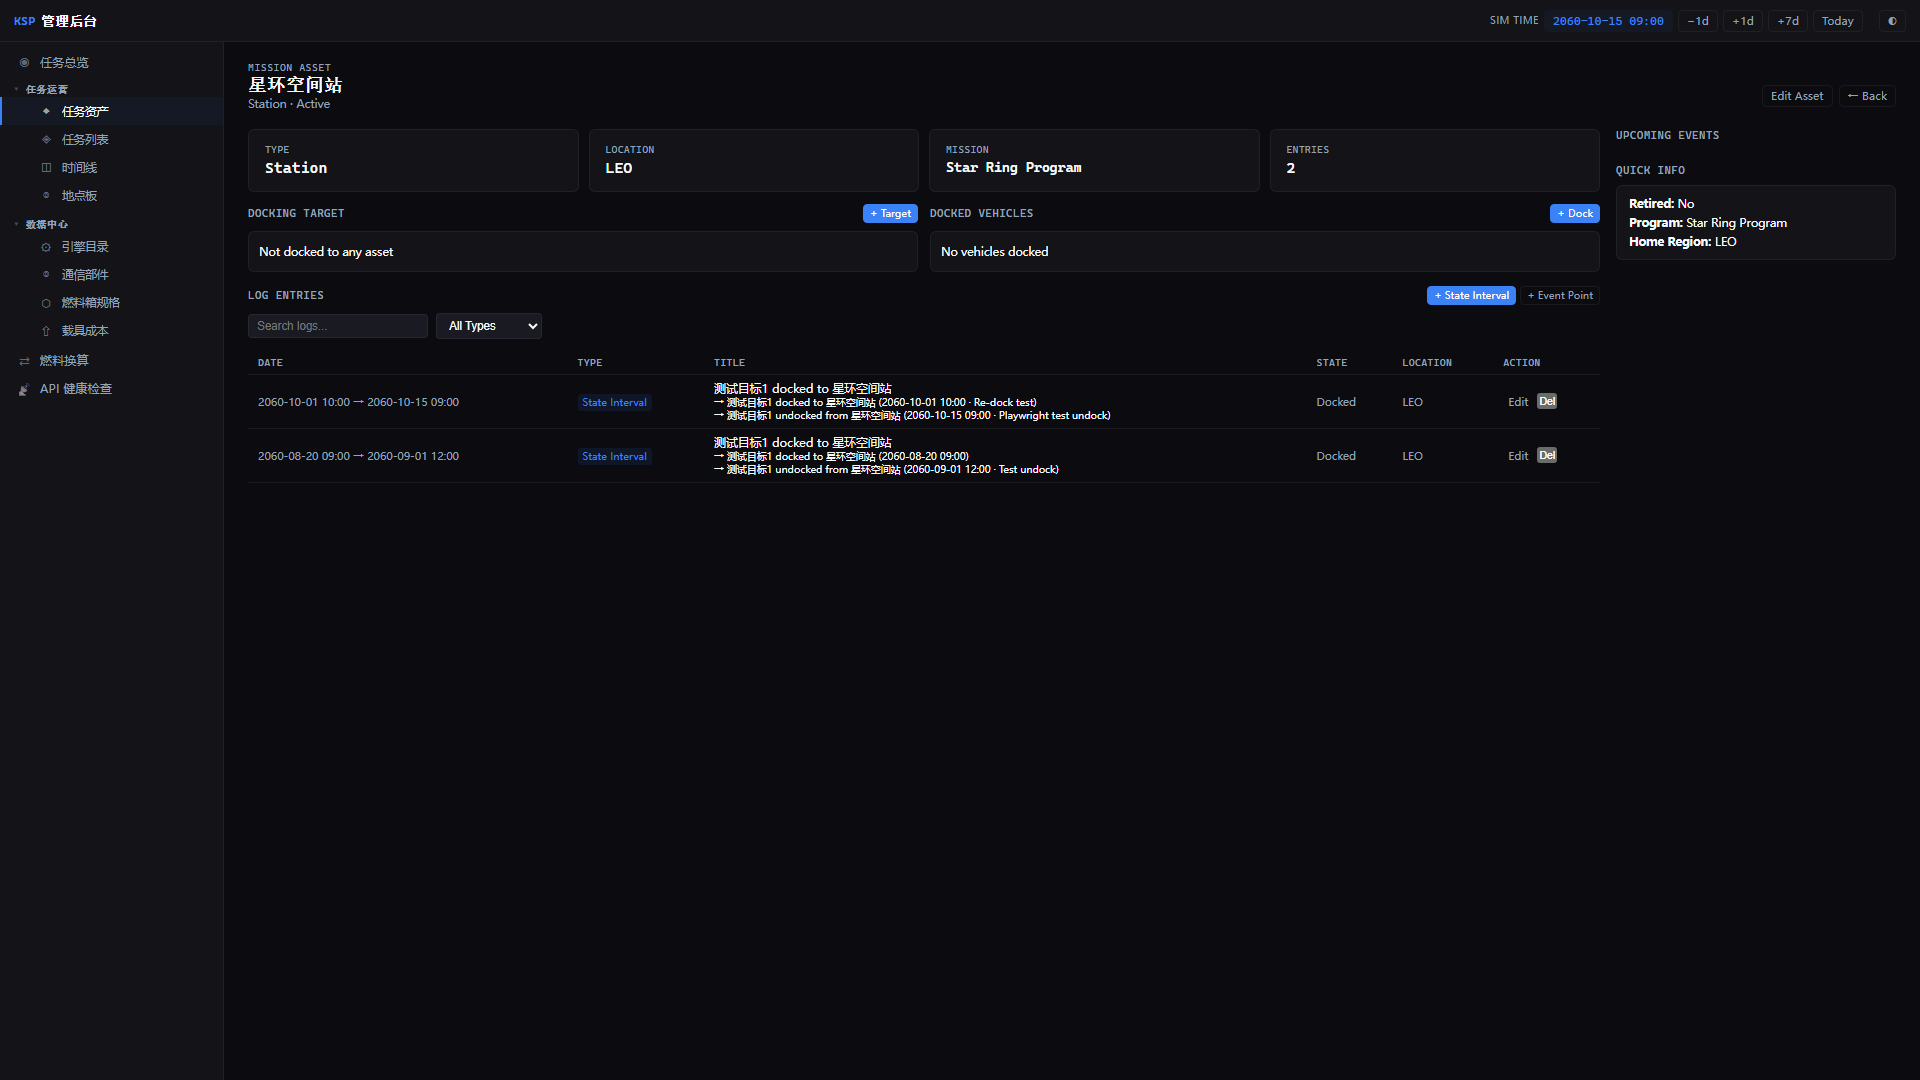The image size is (1920, 1080).
Task: Focus the Search logs input field
Action: [338, 326]
